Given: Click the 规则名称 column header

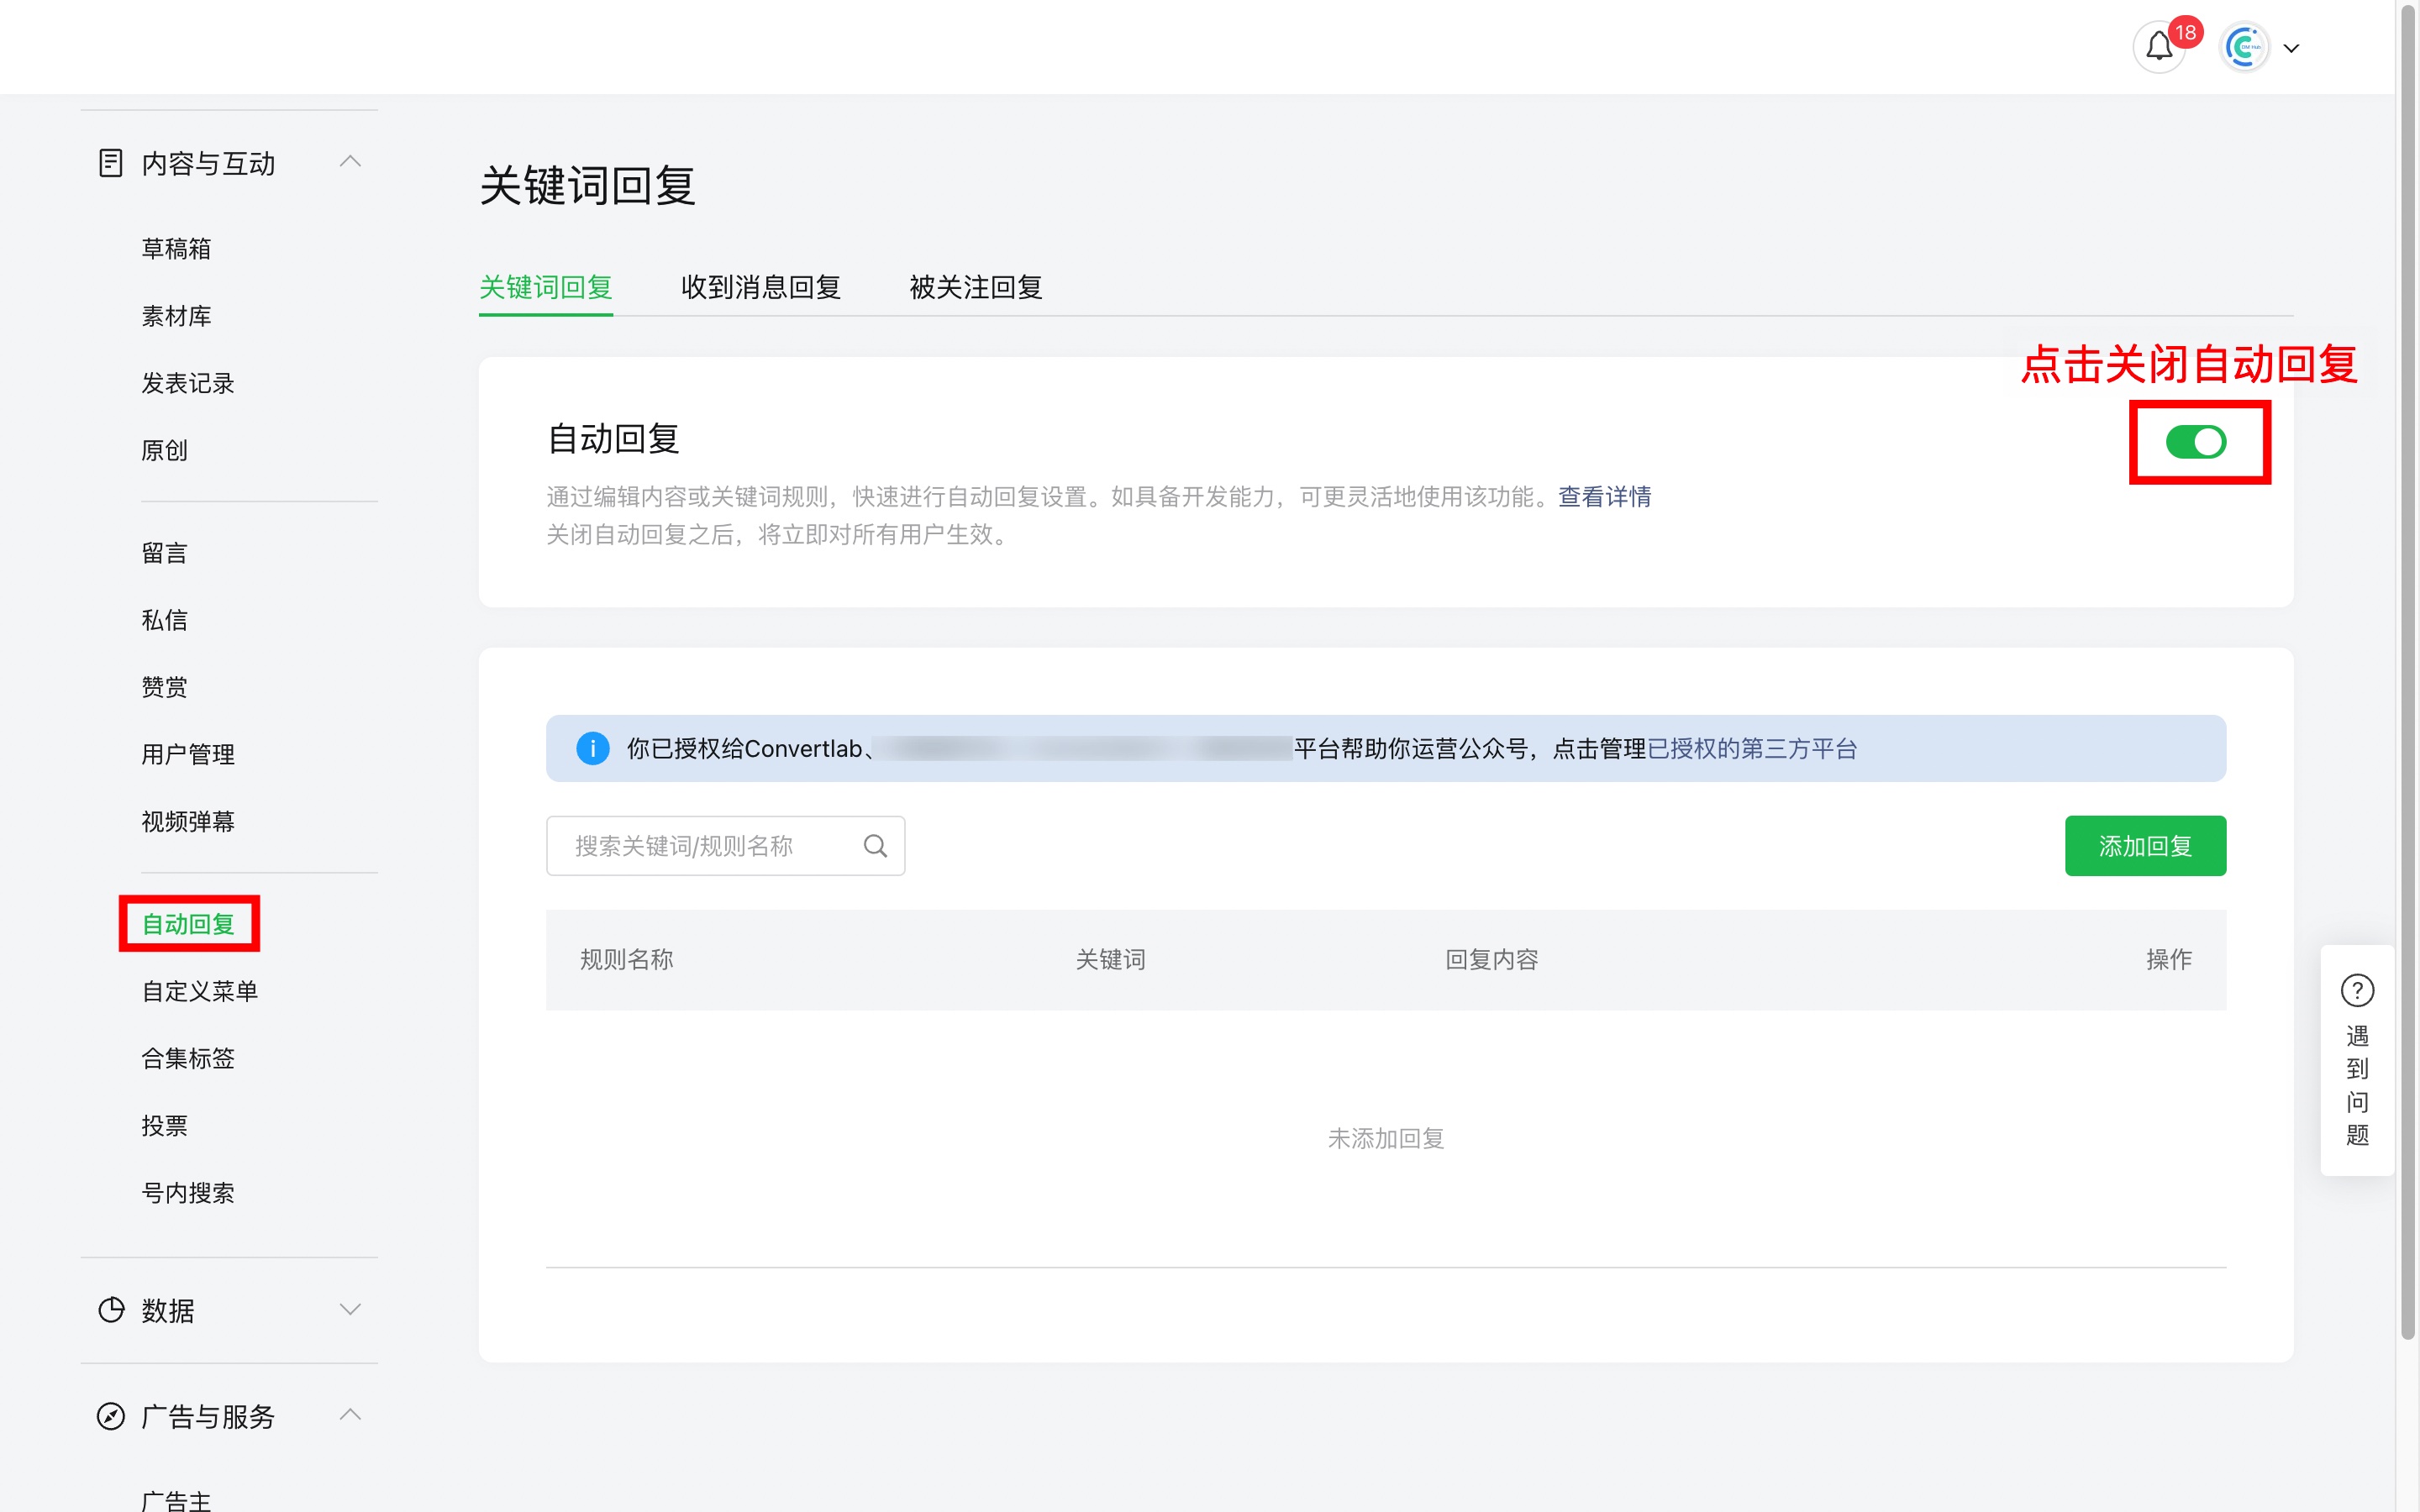Looking at the screenshot, I should point(626,960).
